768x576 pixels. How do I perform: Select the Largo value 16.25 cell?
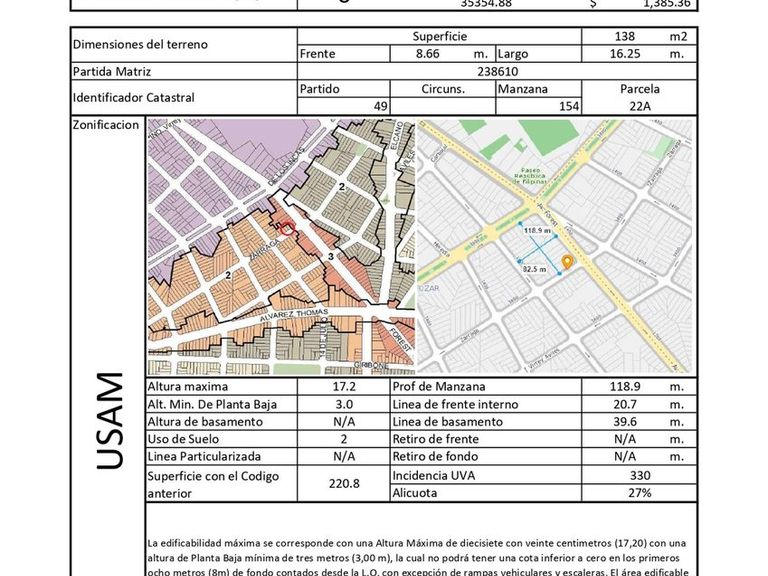pos(624,54)
